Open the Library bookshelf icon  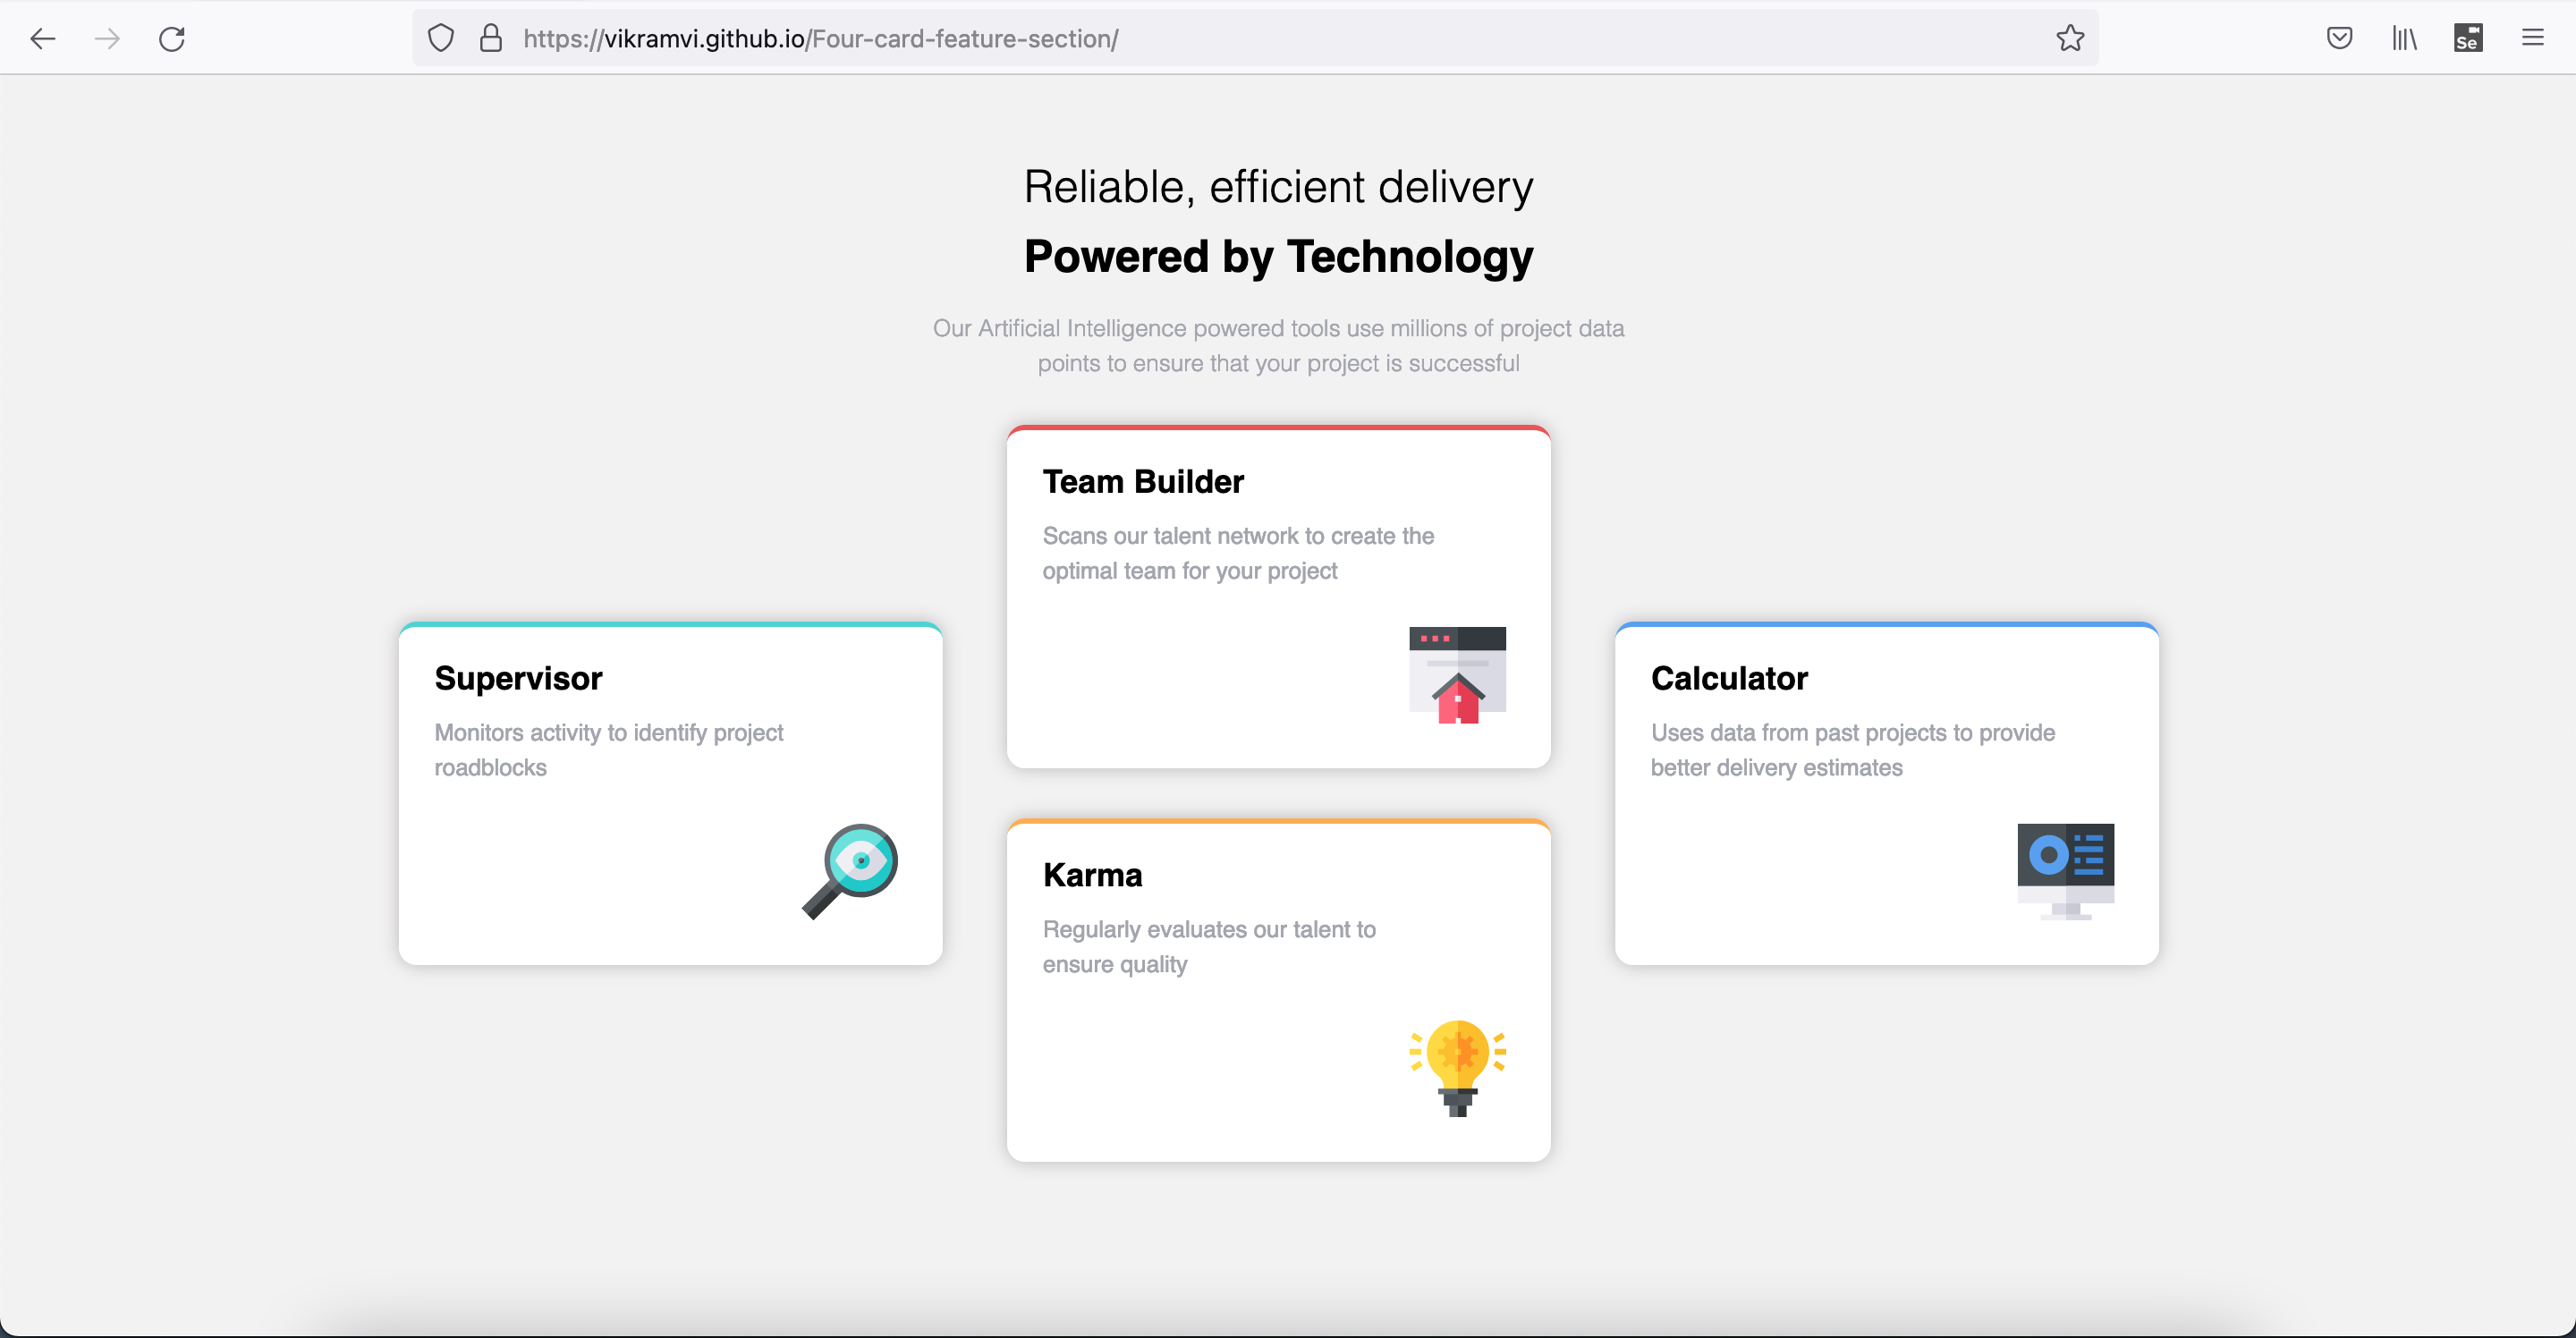(x=2404, y=39)
